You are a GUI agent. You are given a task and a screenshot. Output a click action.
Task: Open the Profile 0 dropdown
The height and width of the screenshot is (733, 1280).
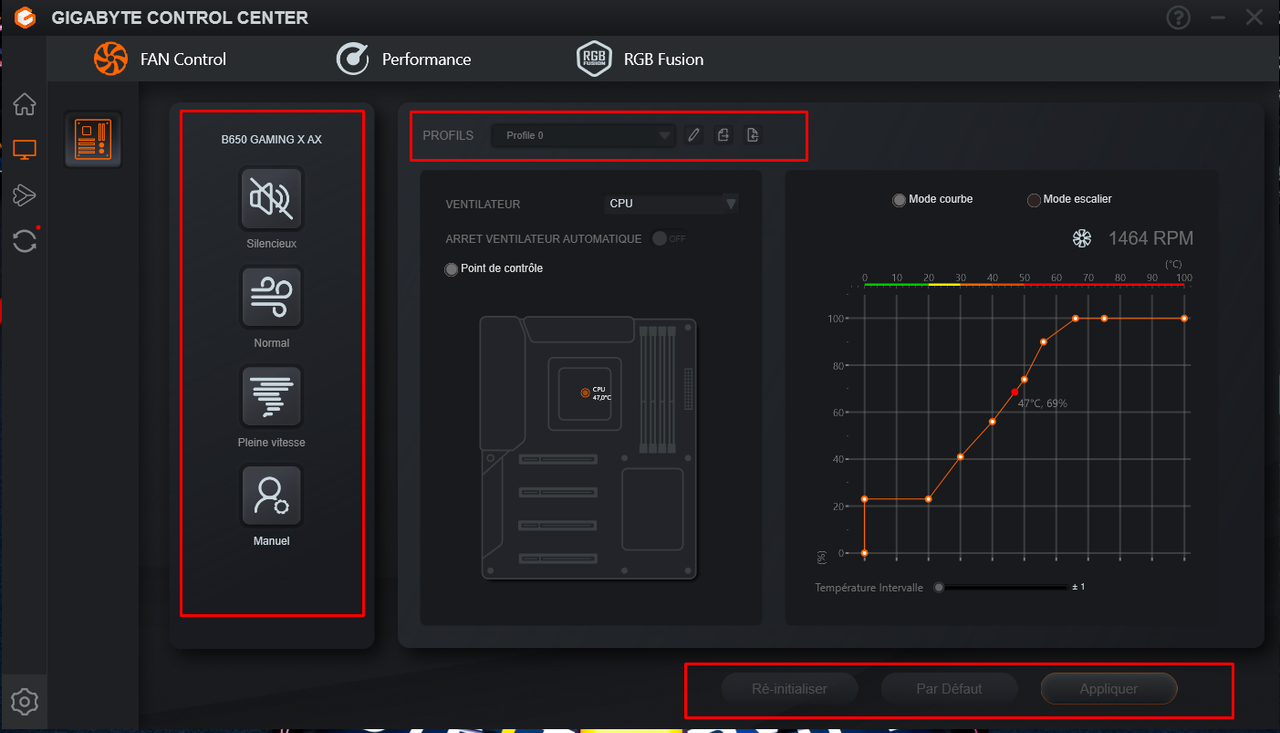tap(583, 134)
